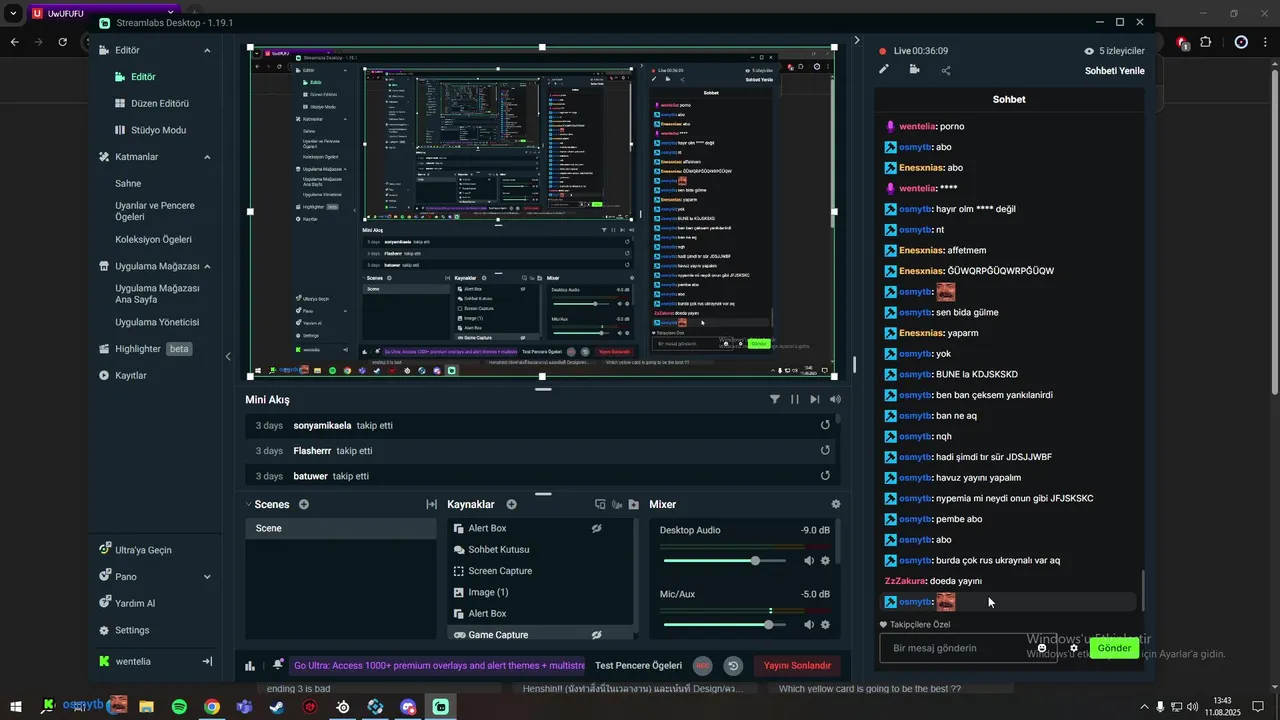This screenshot has height=720, width=1280.
Task: Open scene transitions next to Scenes
Action: 432,504
